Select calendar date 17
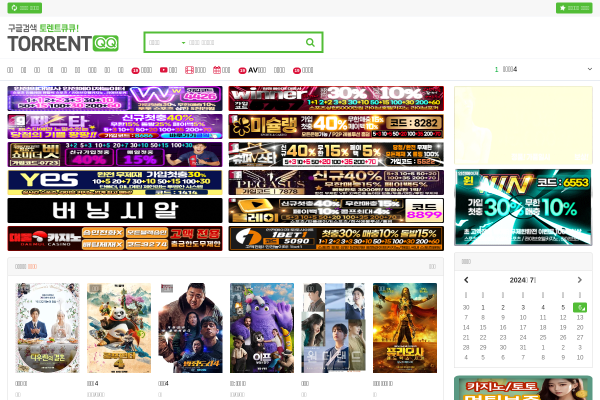The image size is (600, 400). 523,327
